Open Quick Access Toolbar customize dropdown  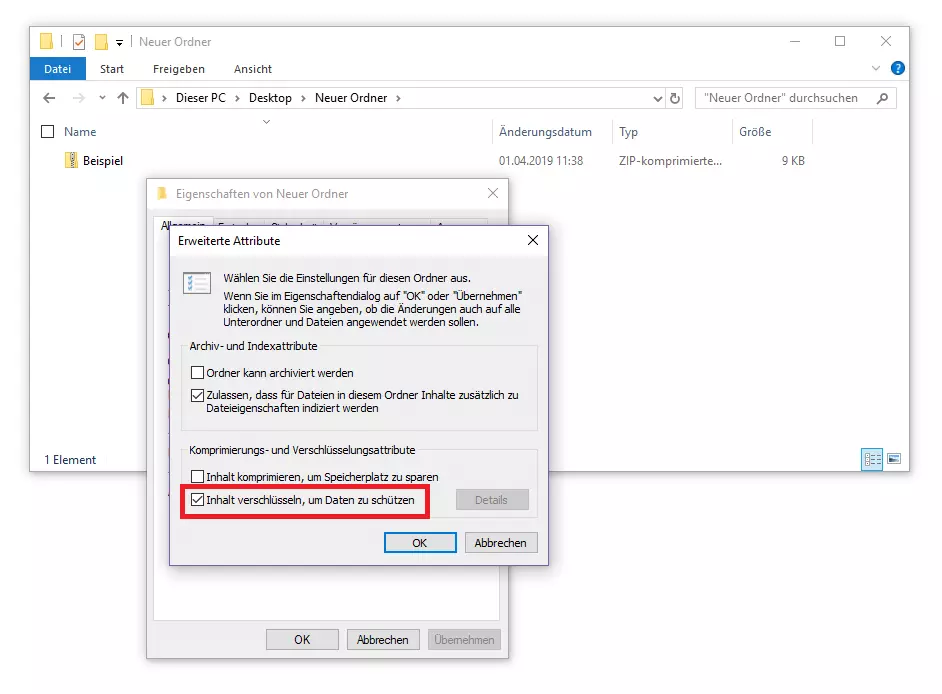point(120,43)
